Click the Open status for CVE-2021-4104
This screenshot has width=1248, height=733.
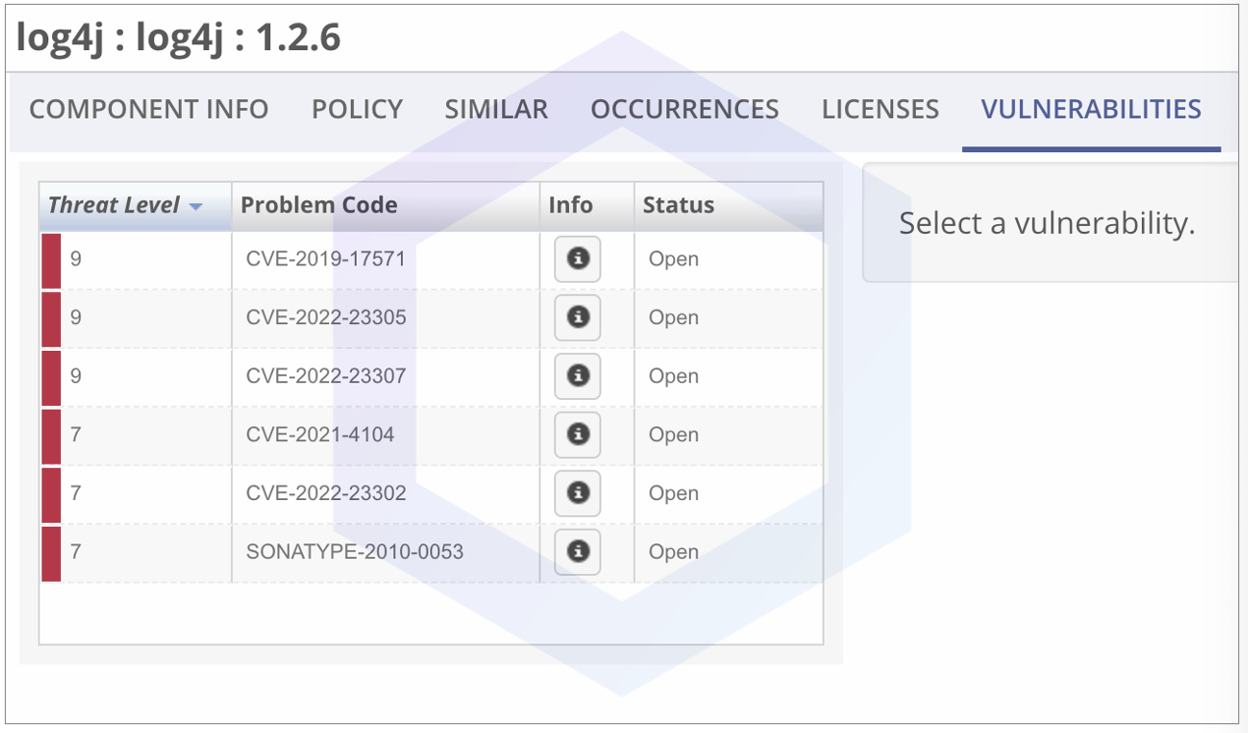point(673,434)
